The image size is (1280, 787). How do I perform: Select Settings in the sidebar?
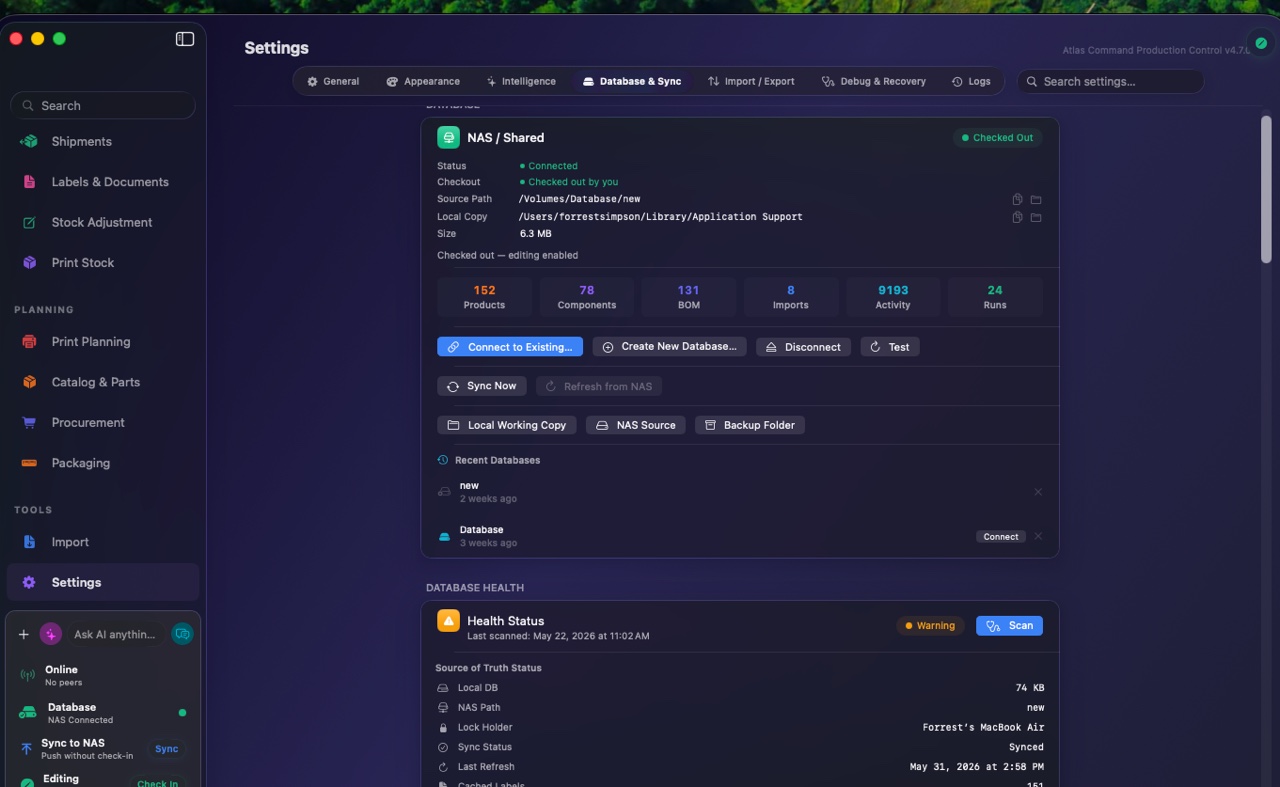coord(103,582)
